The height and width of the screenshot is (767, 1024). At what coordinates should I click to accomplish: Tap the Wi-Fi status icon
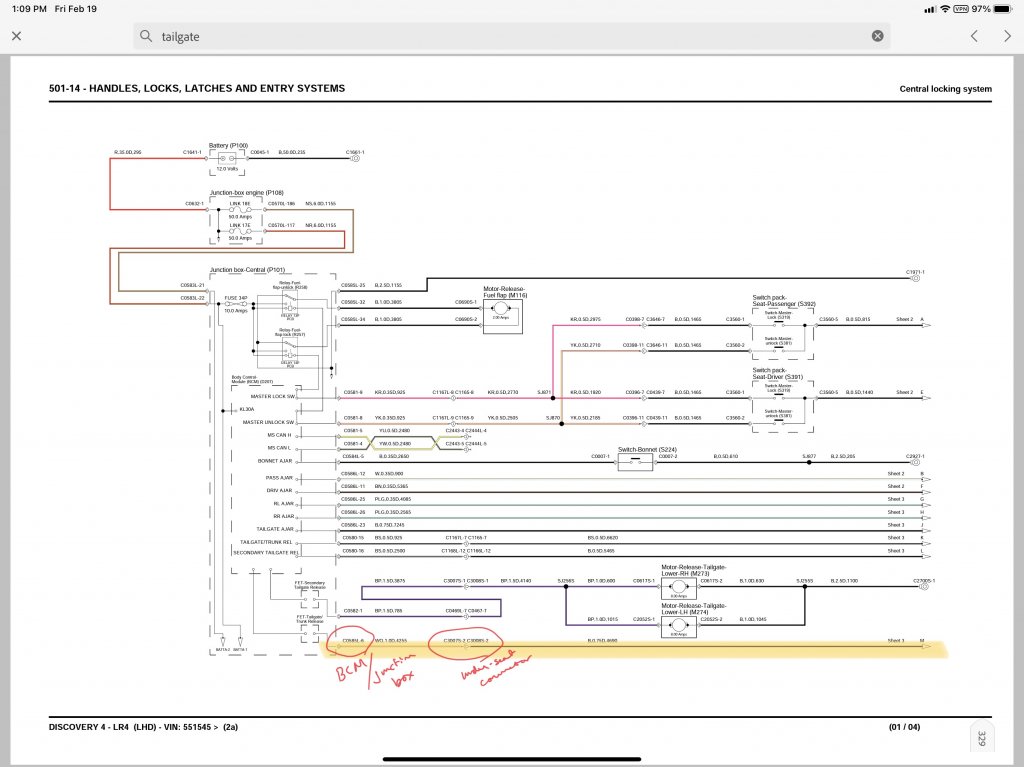pos(944,9)
